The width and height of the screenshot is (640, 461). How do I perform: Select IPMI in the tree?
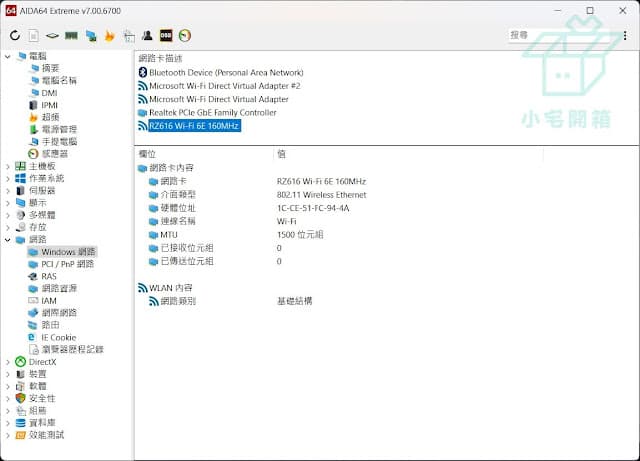(x=50, y=105)
